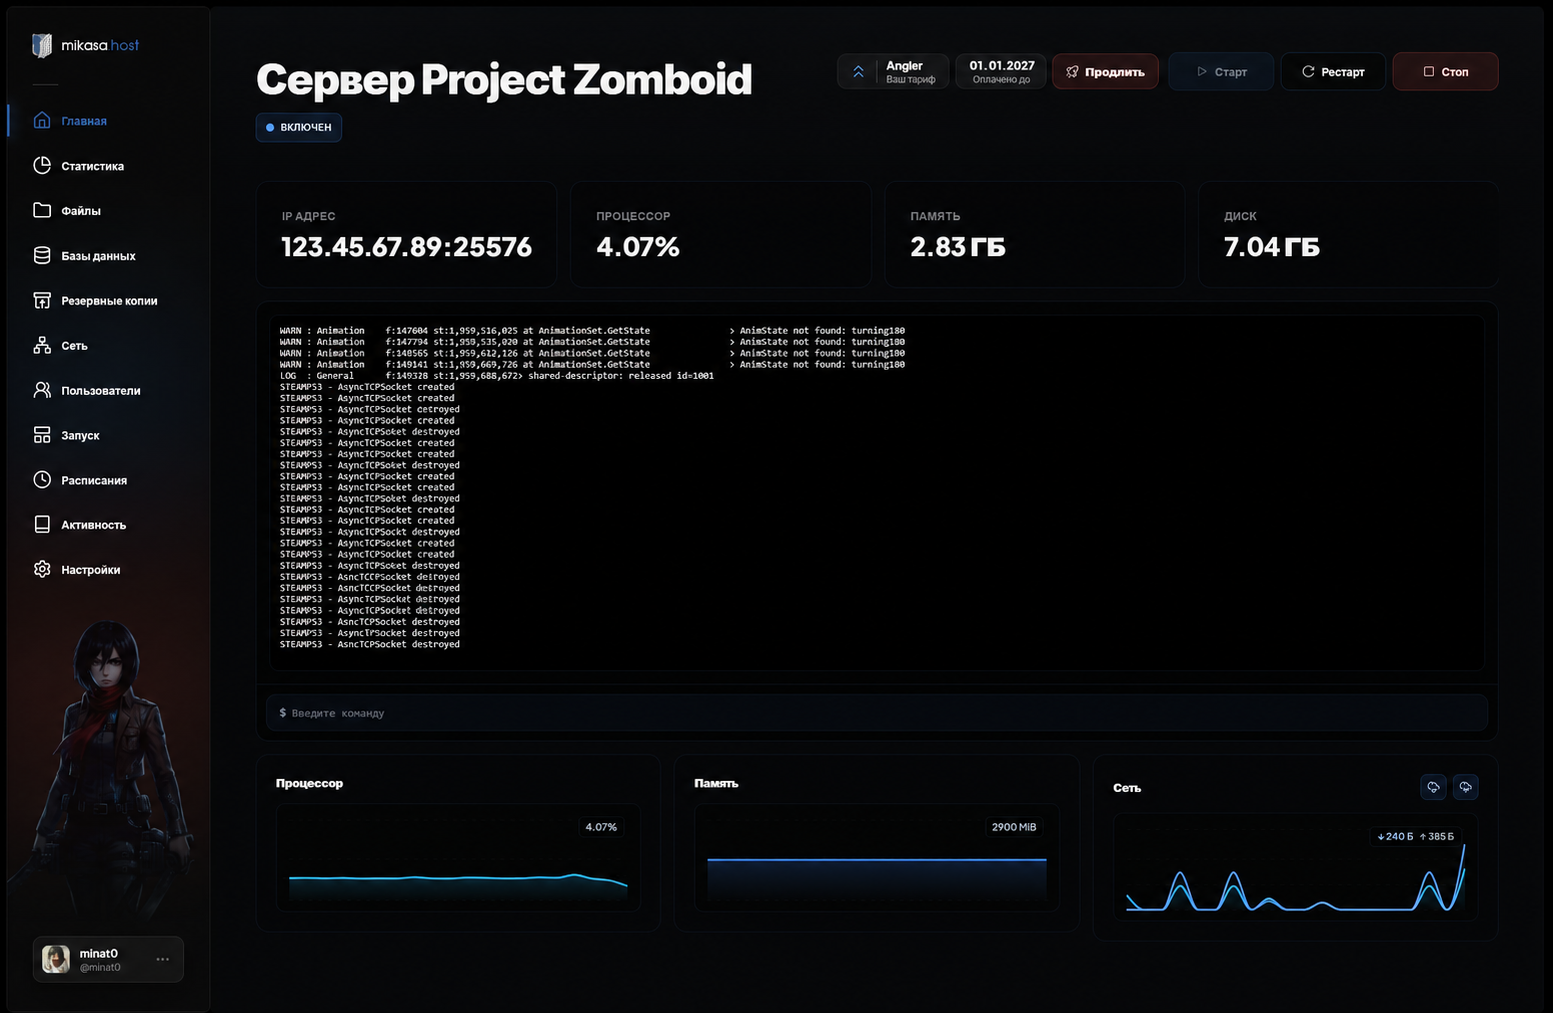
Task: Click the Сервер Project Zomboid title
Action: tap(504, 80)
